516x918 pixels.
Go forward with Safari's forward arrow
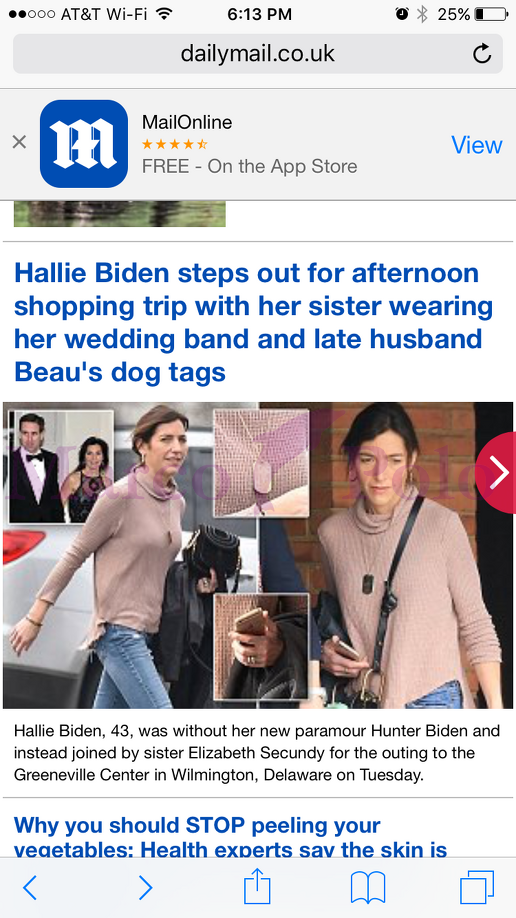tap(145, 888)
